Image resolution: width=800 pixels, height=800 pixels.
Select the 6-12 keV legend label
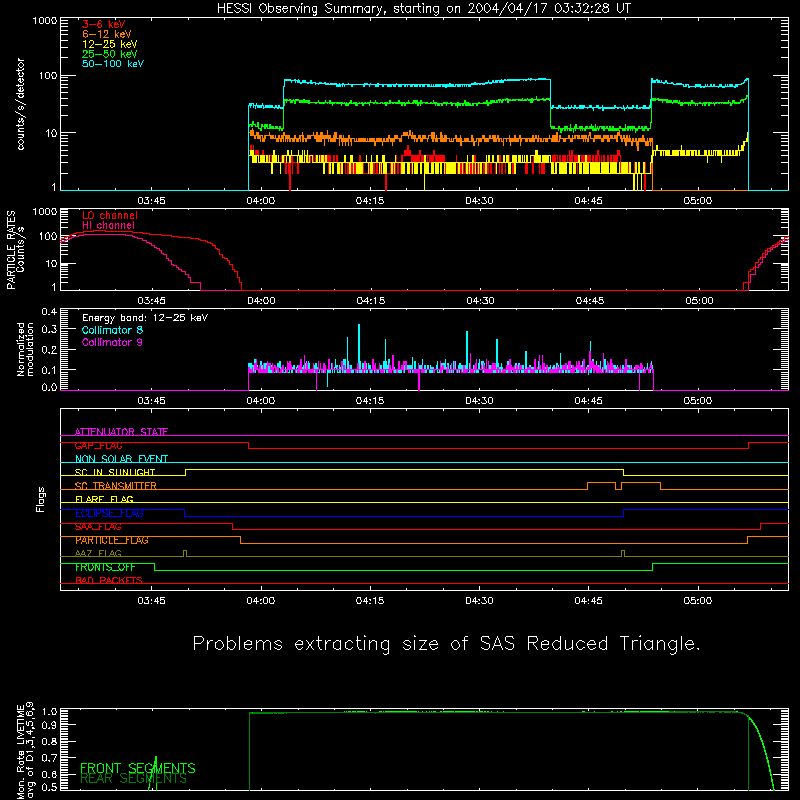[x=107, y=34]
